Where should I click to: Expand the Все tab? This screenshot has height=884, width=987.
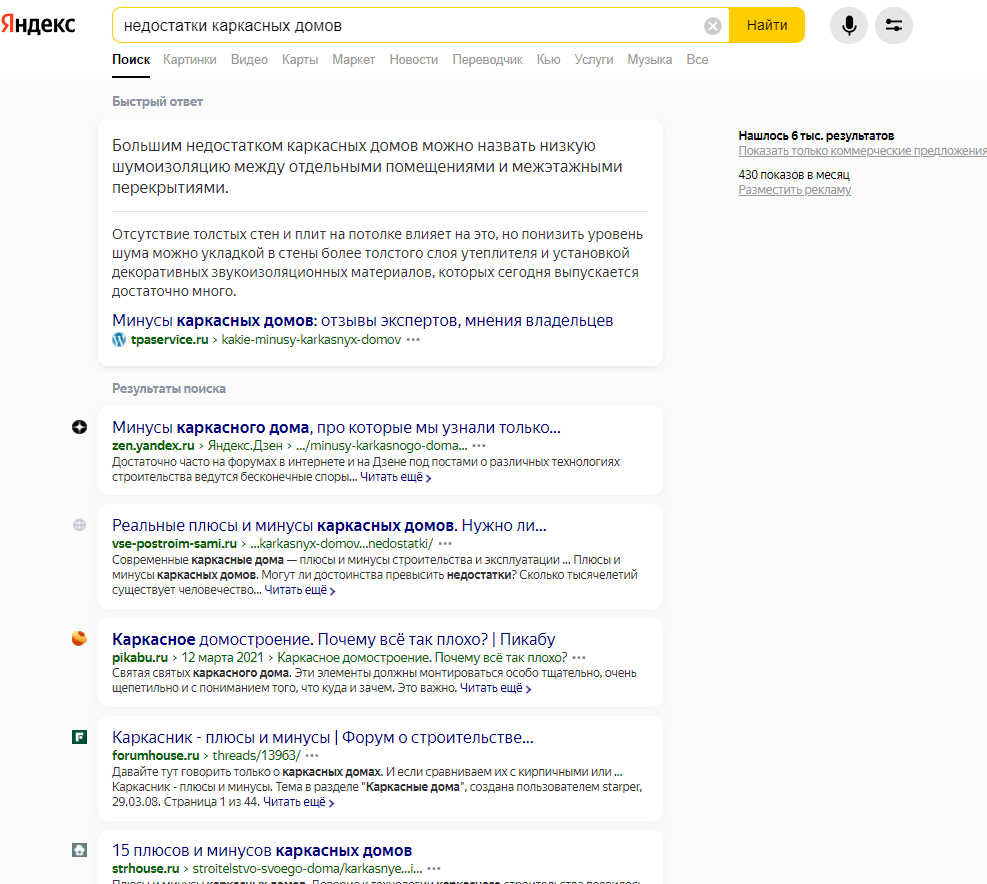697,59
